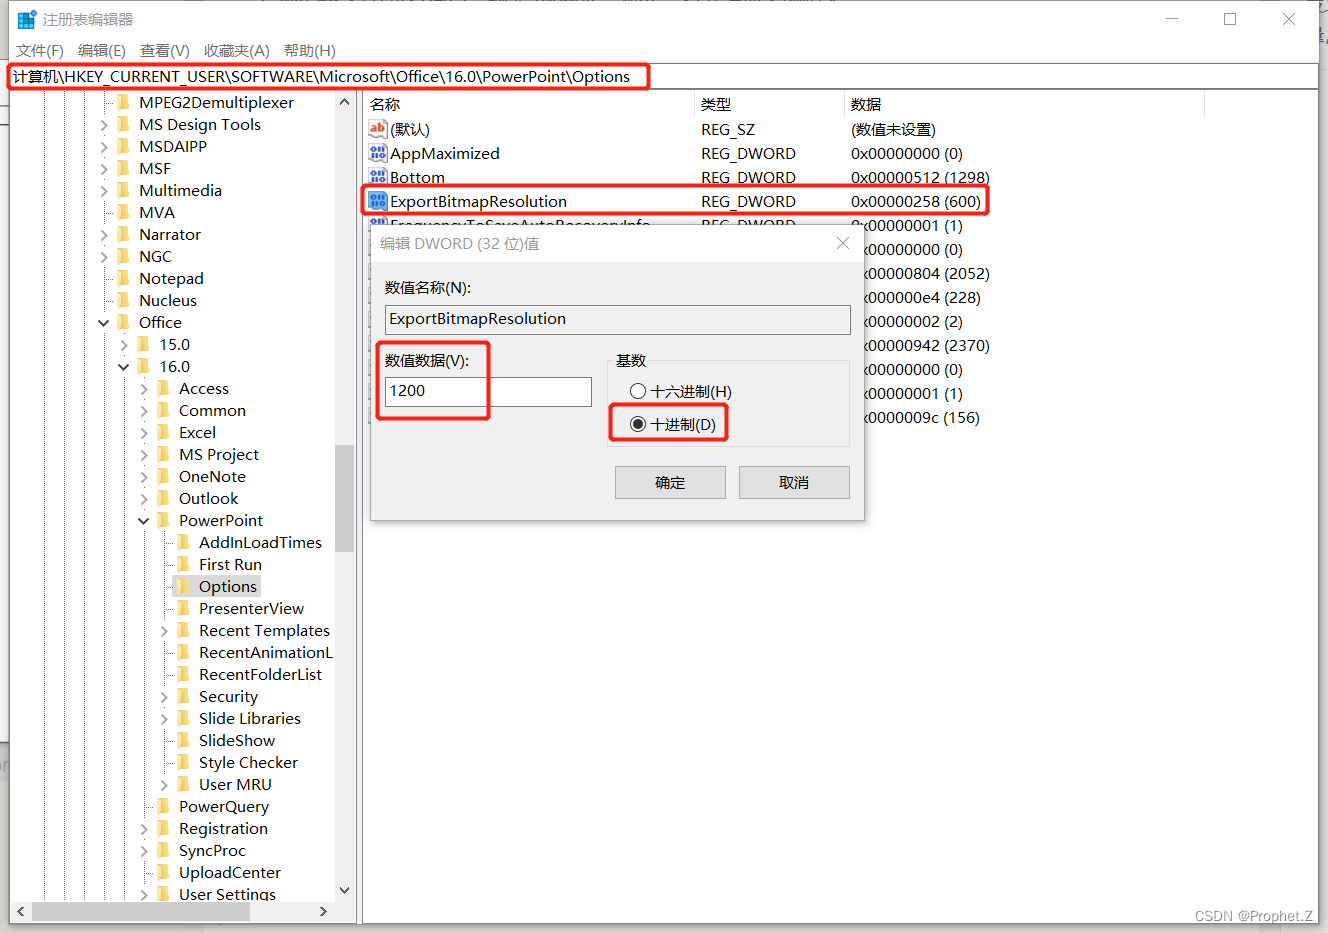Select the Outlook tree item
Image resolution: width=1328 pixels, height=933 pixels.
[x=208, y=498]
